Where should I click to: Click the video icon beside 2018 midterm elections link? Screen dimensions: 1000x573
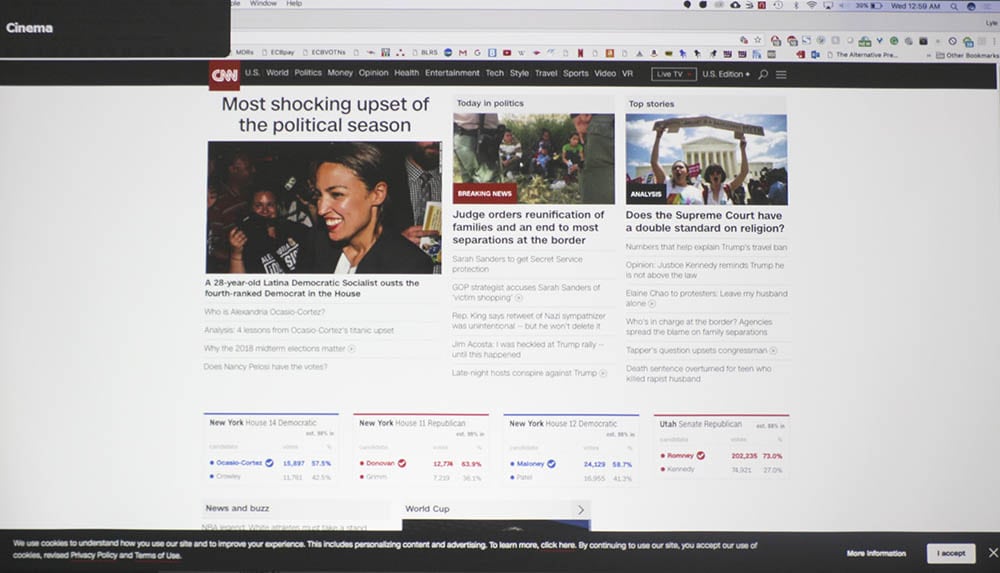coord(351,349)
